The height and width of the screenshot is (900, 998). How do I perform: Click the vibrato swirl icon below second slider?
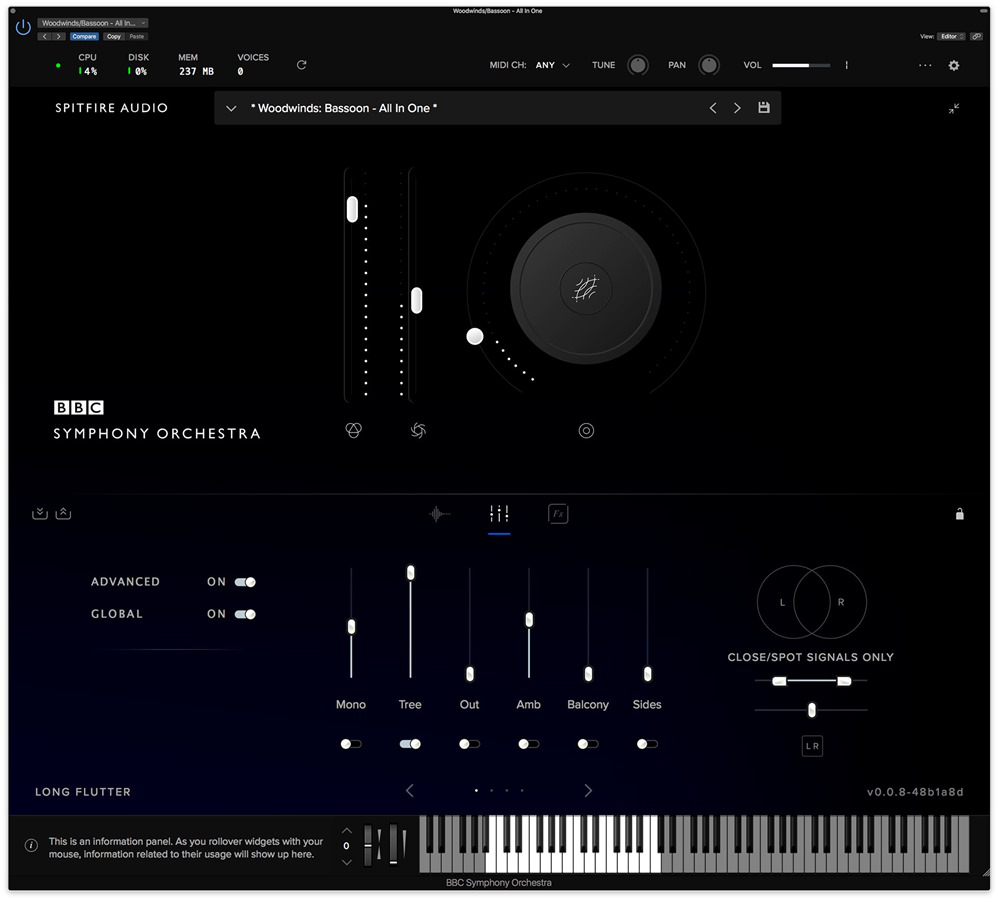(x=418, y=430)
